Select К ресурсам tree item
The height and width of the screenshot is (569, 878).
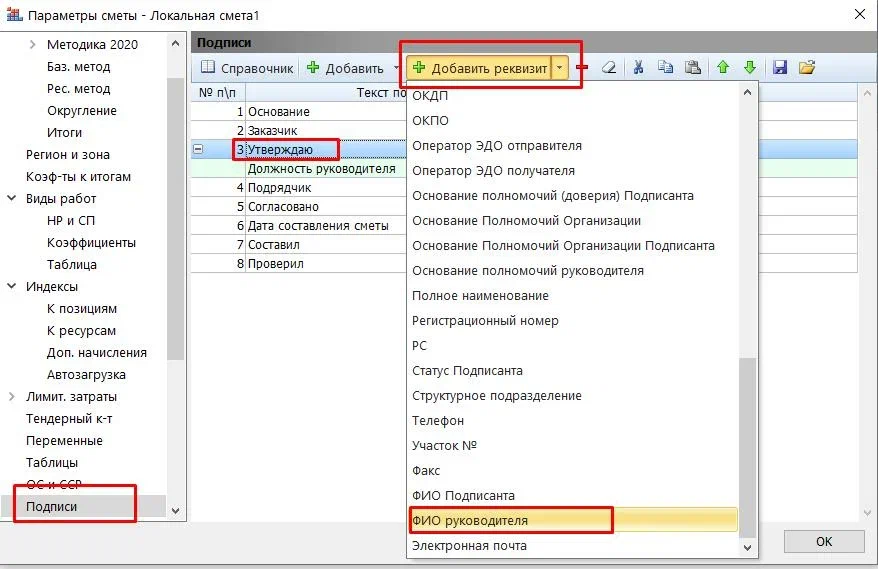tap(81, 330)
